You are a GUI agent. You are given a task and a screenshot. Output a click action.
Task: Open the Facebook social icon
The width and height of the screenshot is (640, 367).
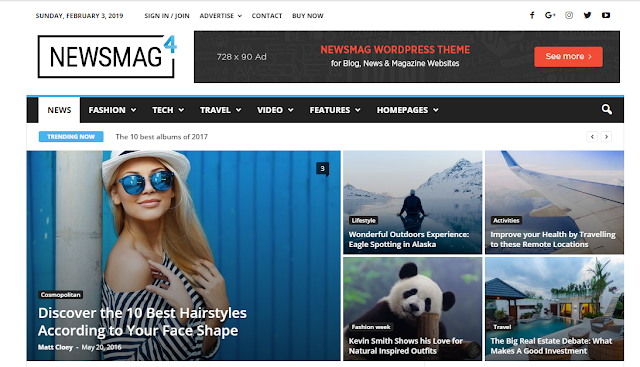[x=532, y=16]
